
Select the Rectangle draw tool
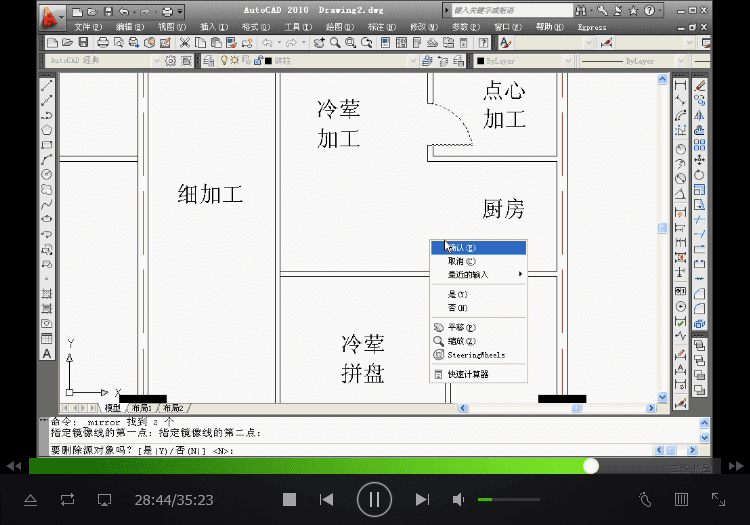point(46,145)
